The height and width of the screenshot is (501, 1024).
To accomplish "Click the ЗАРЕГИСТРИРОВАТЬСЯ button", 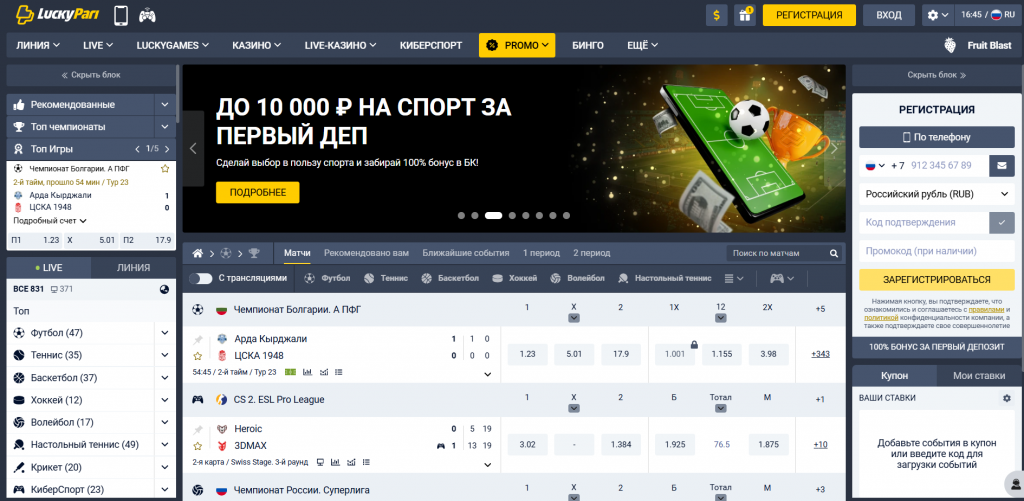I will pos(936,280).
